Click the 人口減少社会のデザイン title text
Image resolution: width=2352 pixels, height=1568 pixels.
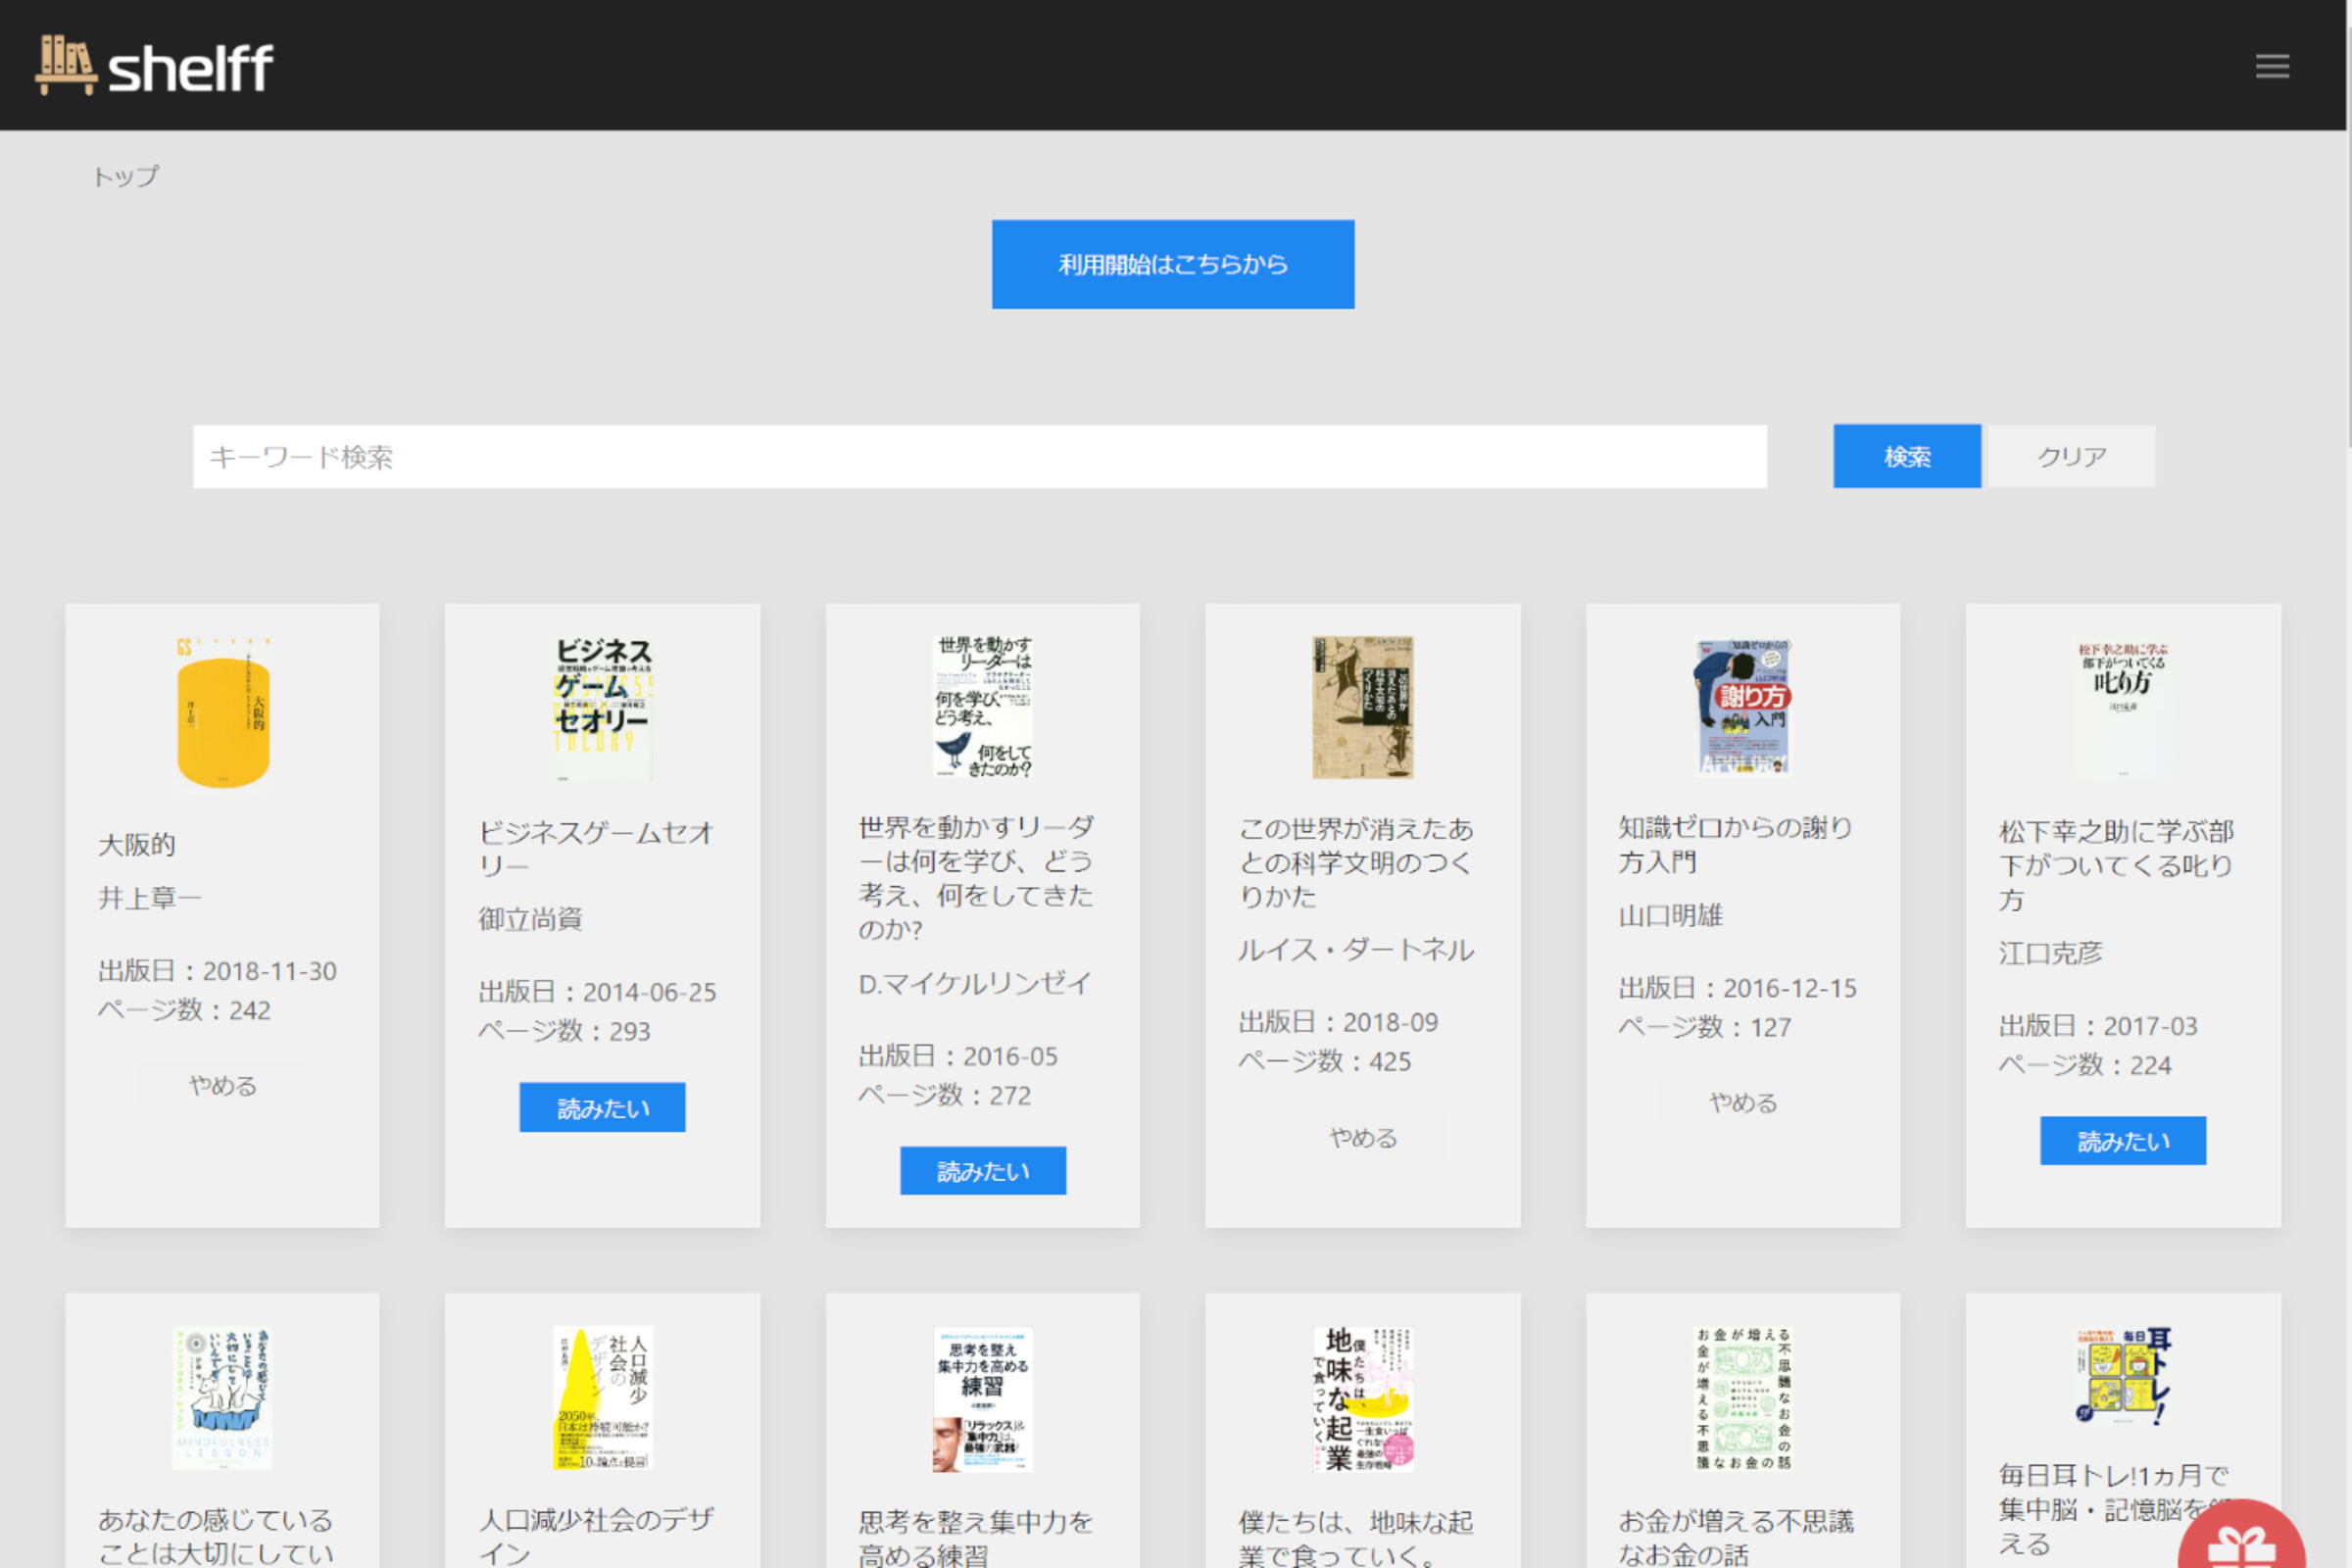pyautogui.click(x=596, y=1536)
